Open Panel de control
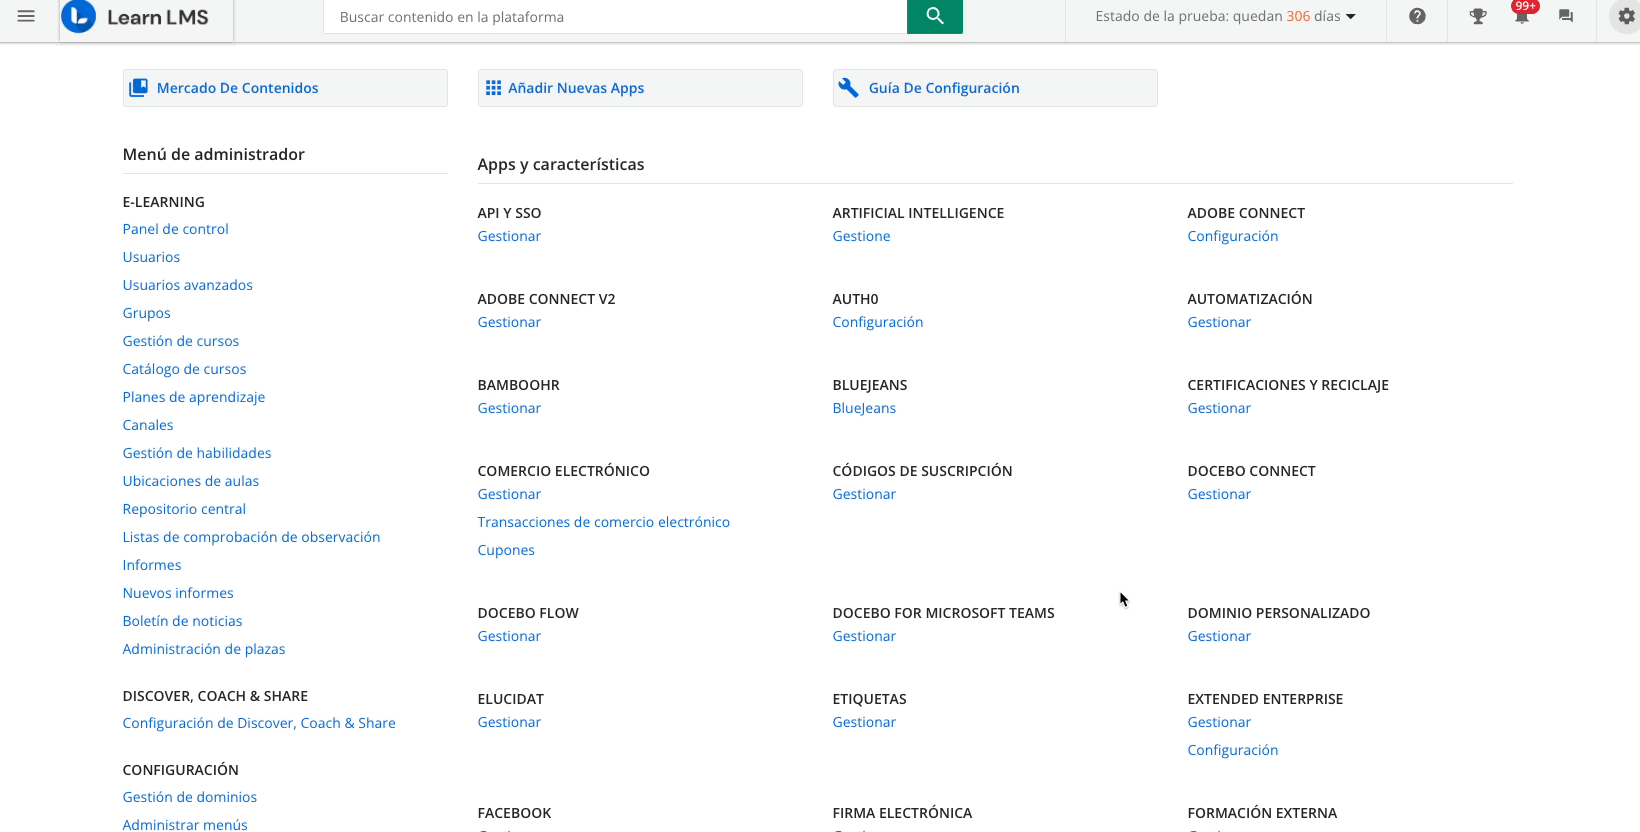The height and width of the screenshot is (832, 1640). point(175,229)
